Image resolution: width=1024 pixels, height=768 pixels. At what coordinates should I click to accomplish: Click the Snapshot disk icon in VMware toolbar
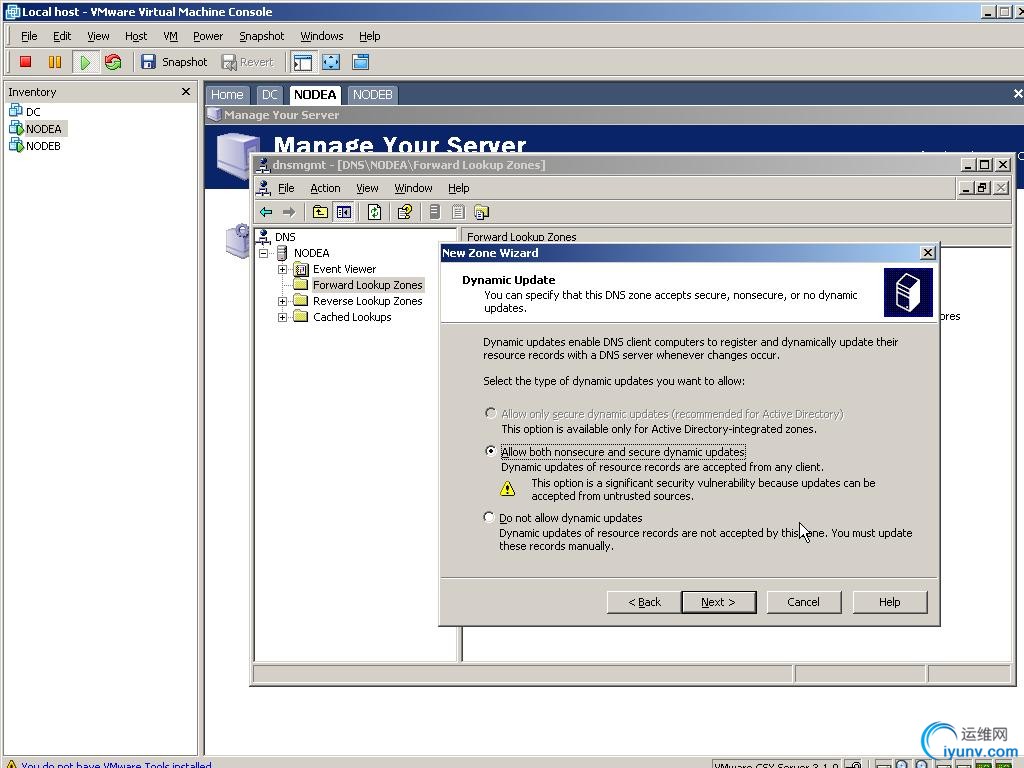click(x=148, y=62)
